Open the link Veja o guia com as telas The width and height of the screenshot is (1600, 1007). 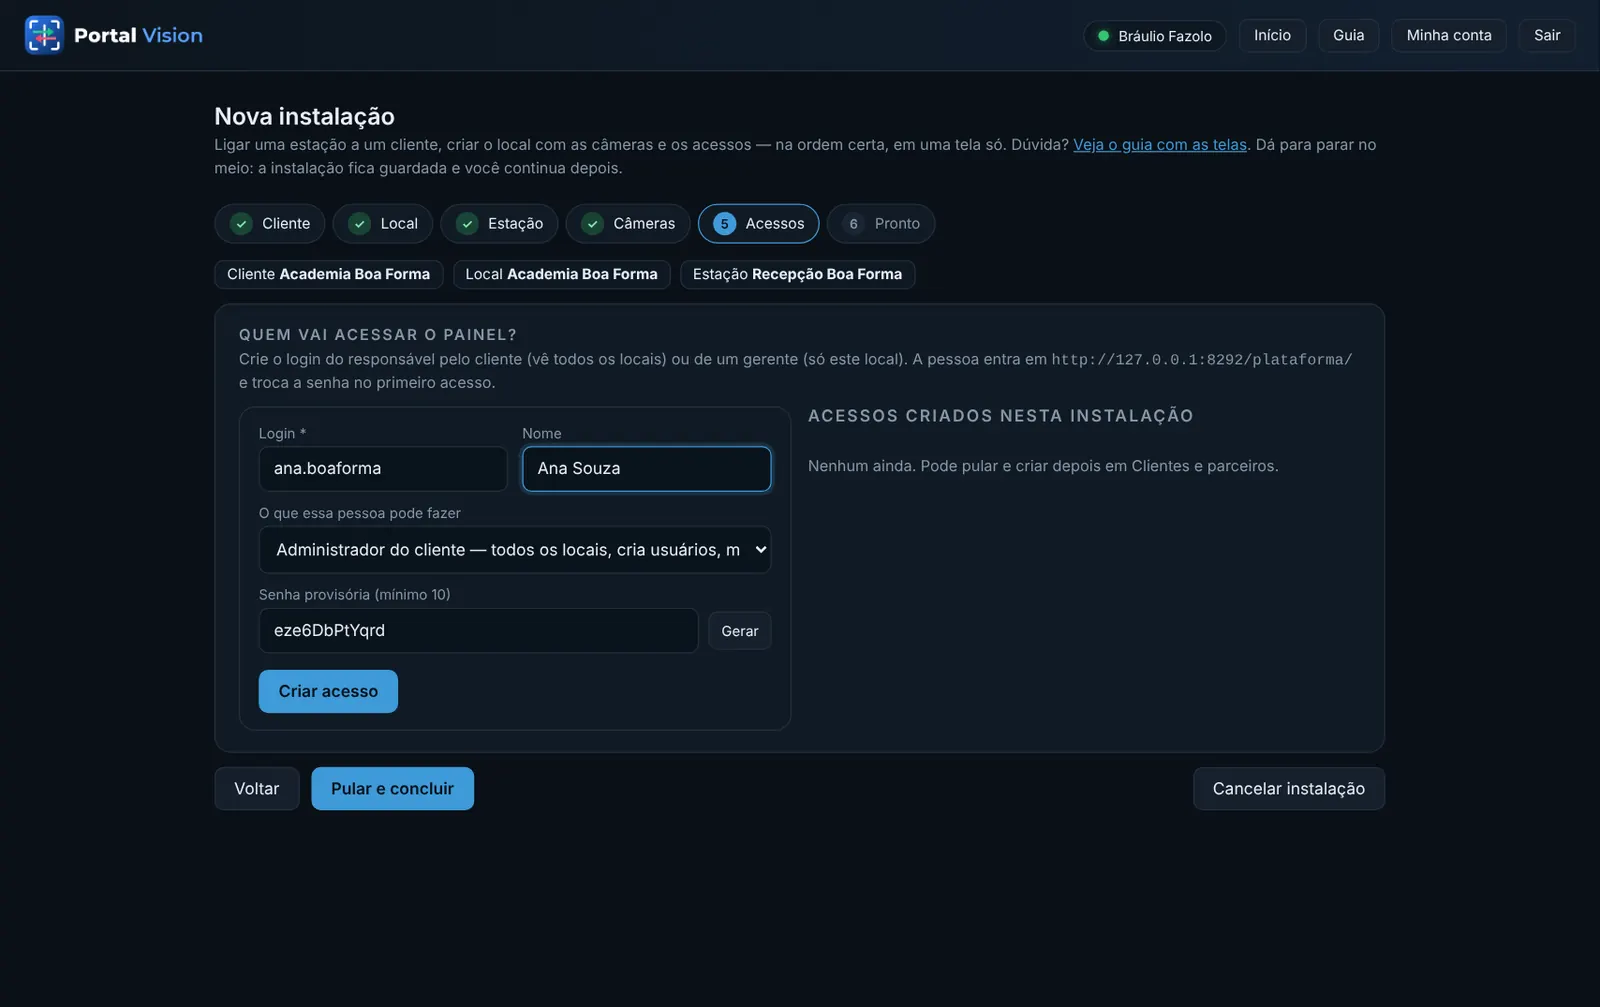pyautogui.click(x=1160, y=145)
